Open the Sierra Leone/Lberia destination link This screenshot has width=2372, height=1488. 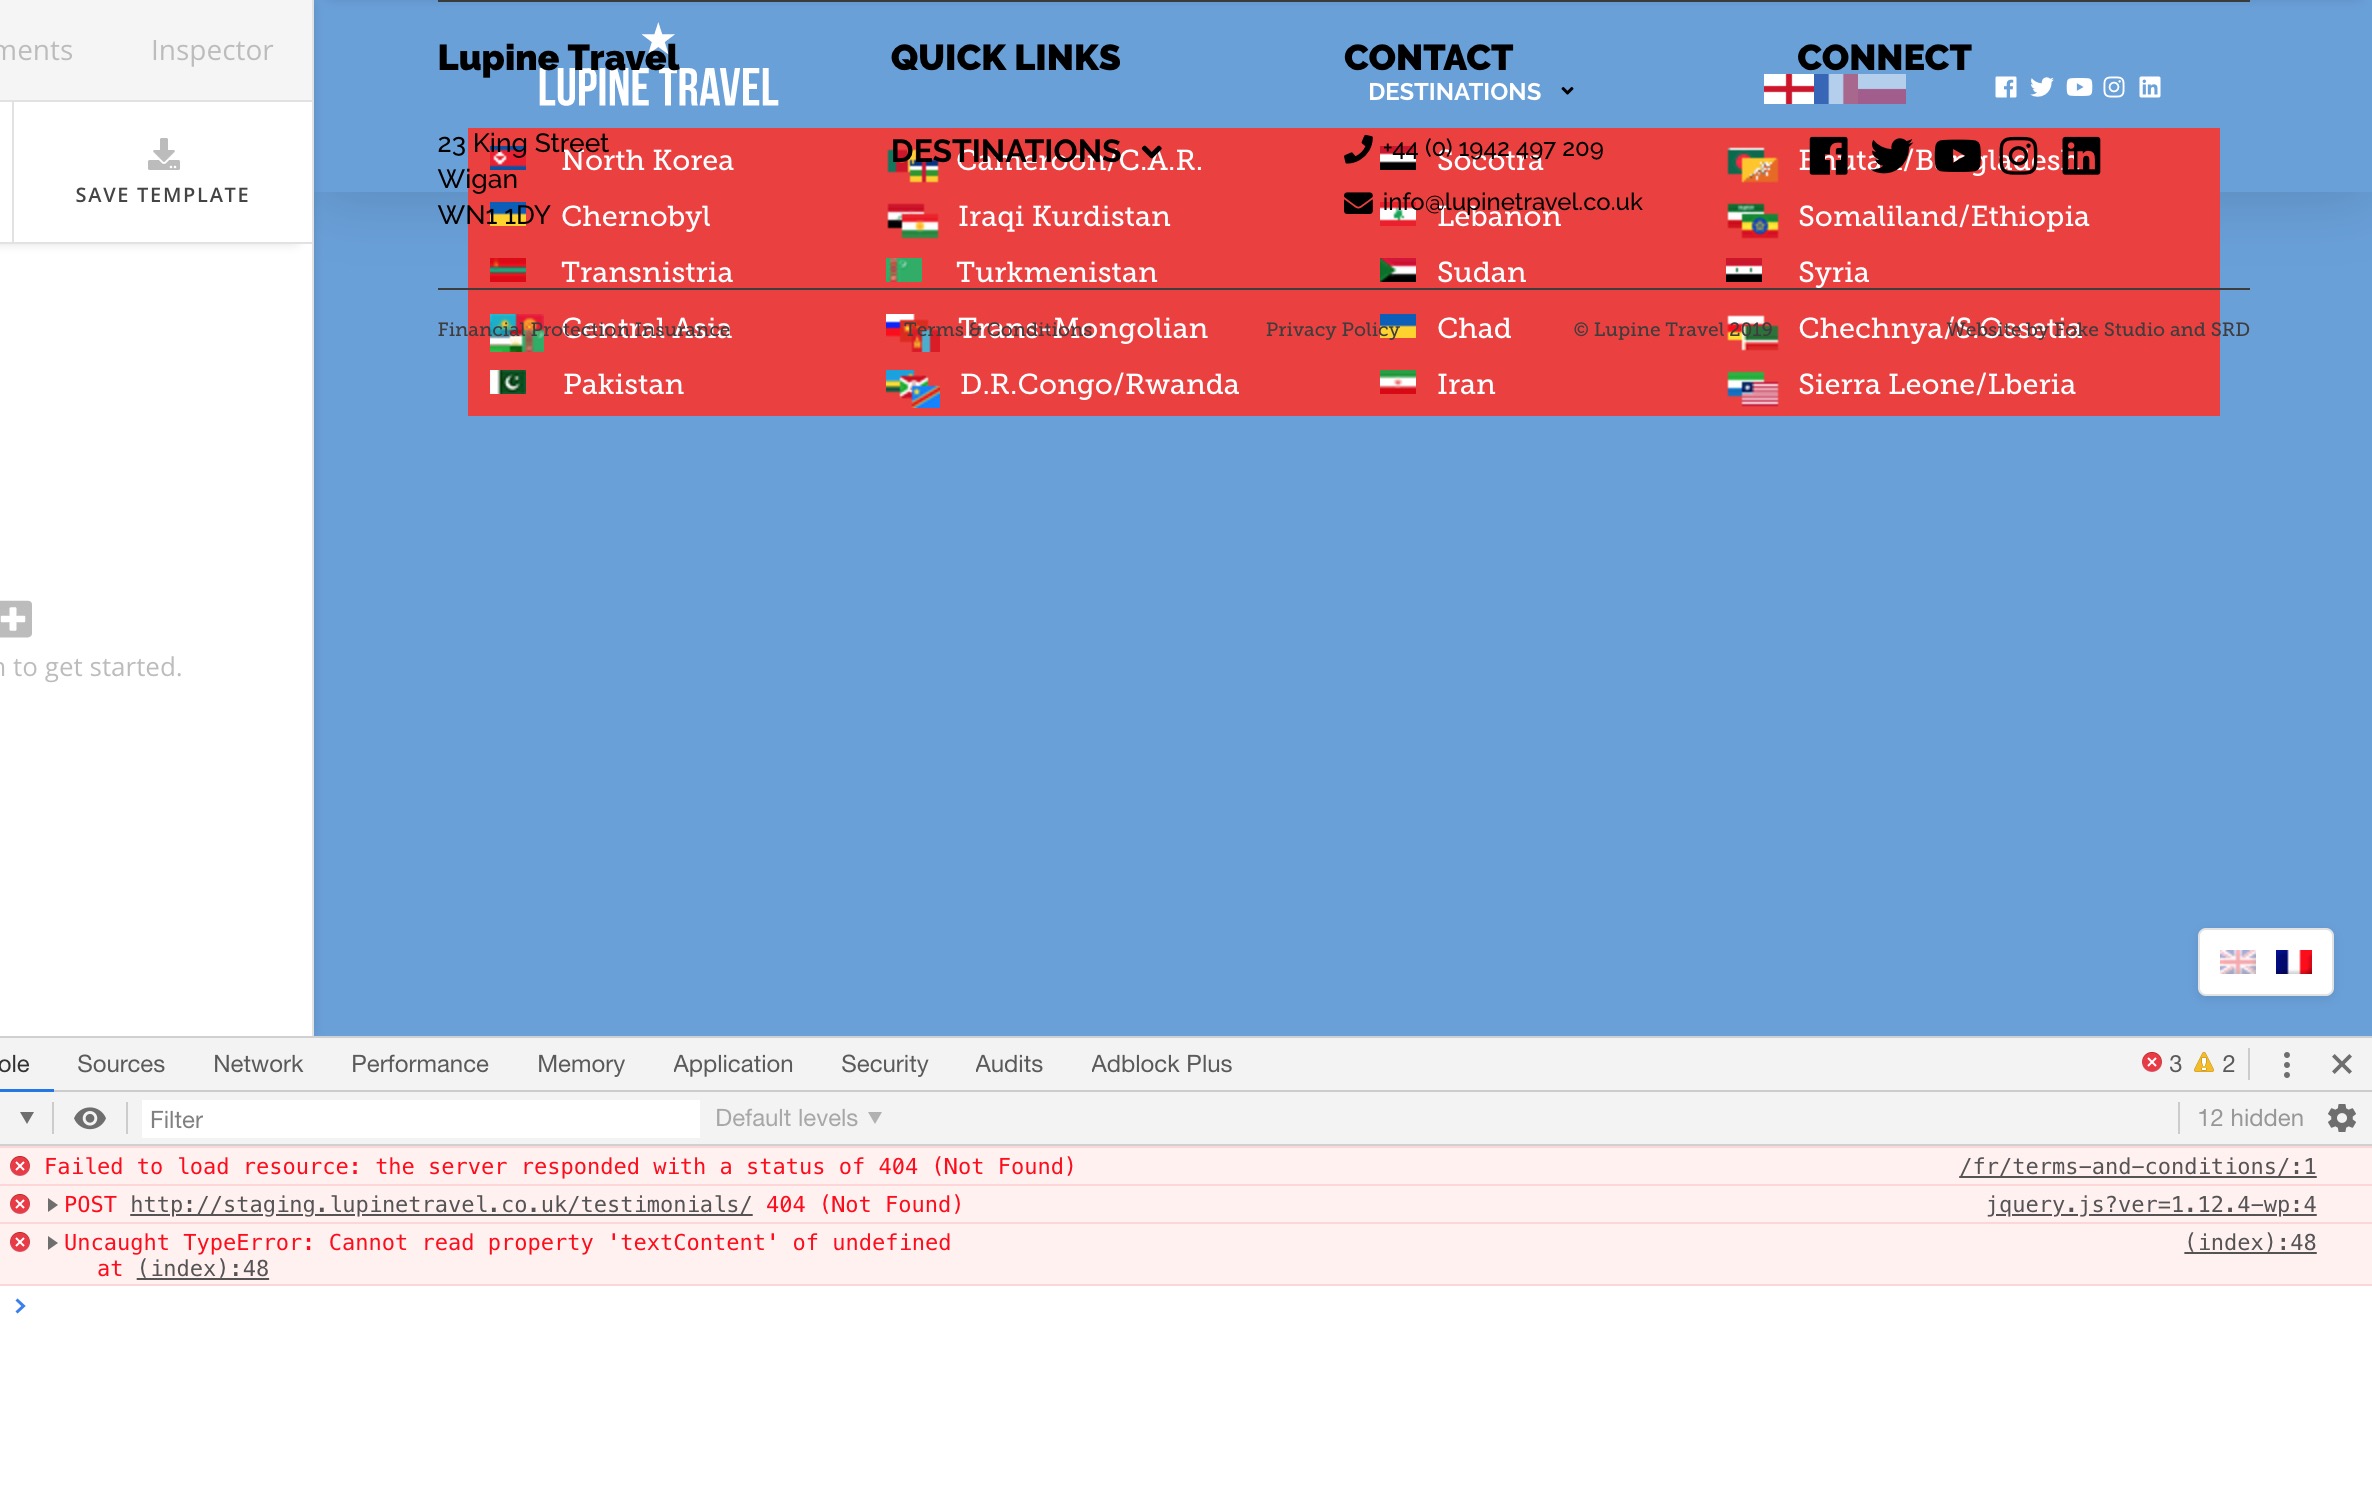click(1936, 384)
